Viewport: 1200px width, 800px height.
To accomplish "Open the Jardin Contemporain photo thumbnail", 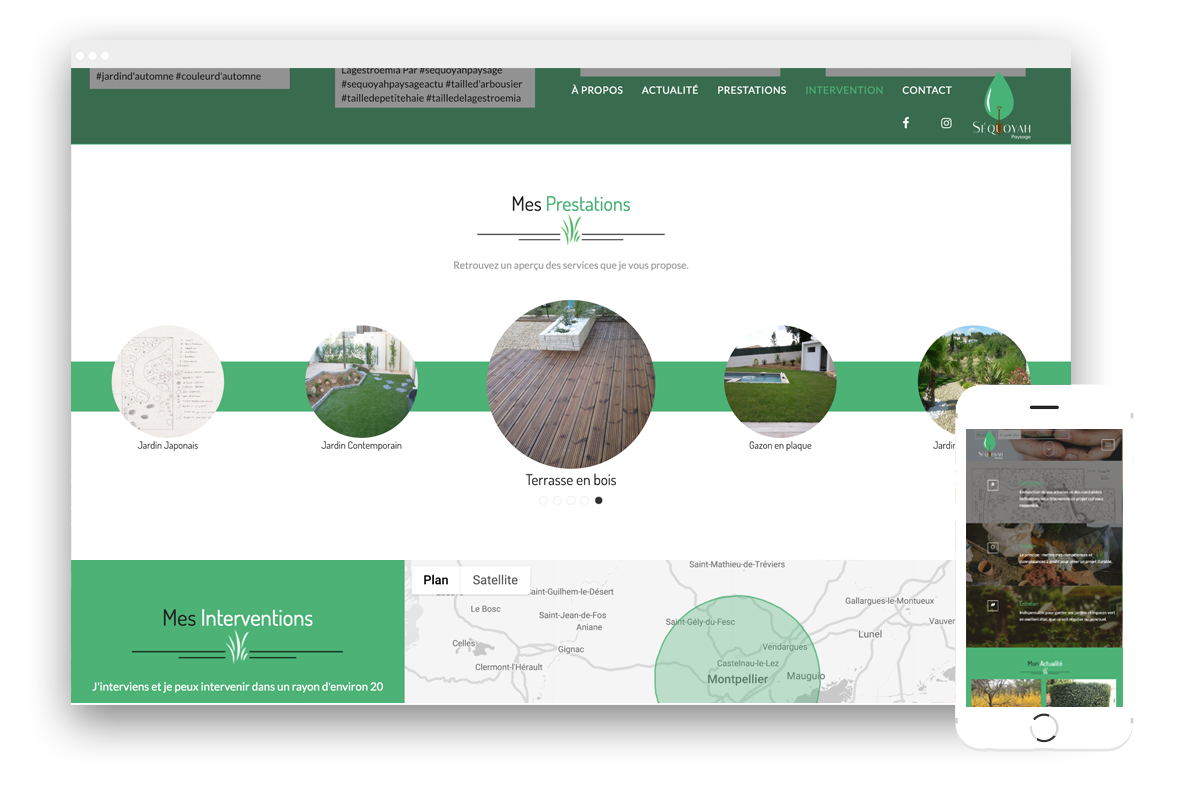I will [361, 381].
